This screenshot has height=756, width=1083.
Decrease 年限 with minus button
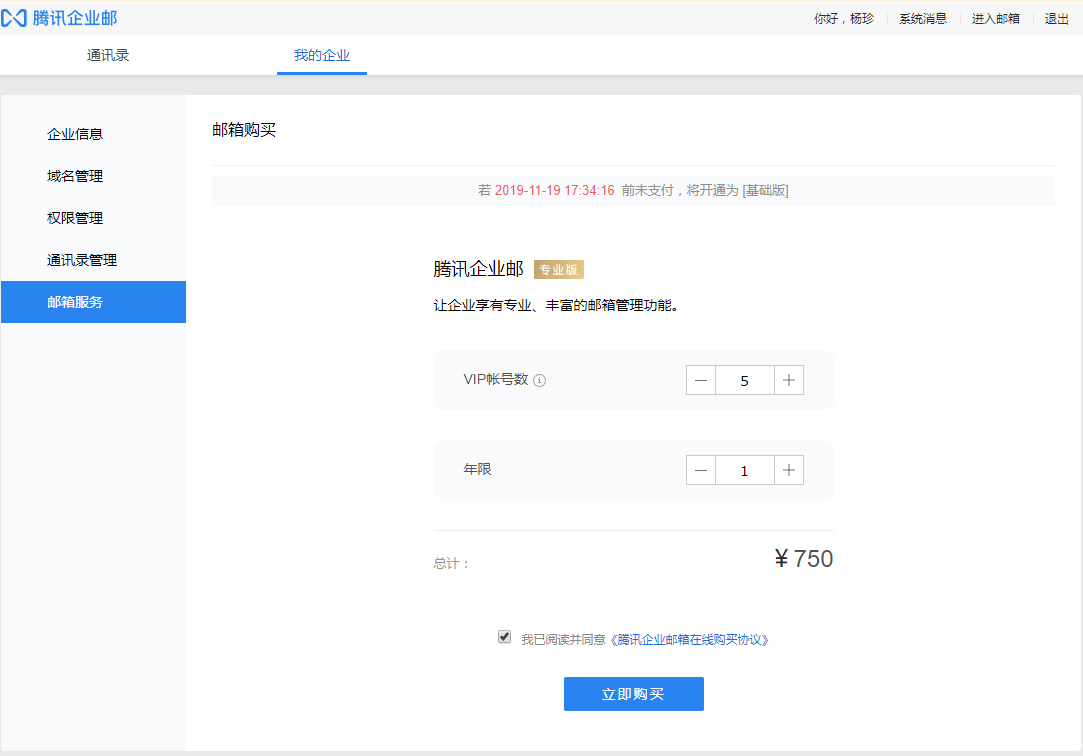click(x=700, y=470)
